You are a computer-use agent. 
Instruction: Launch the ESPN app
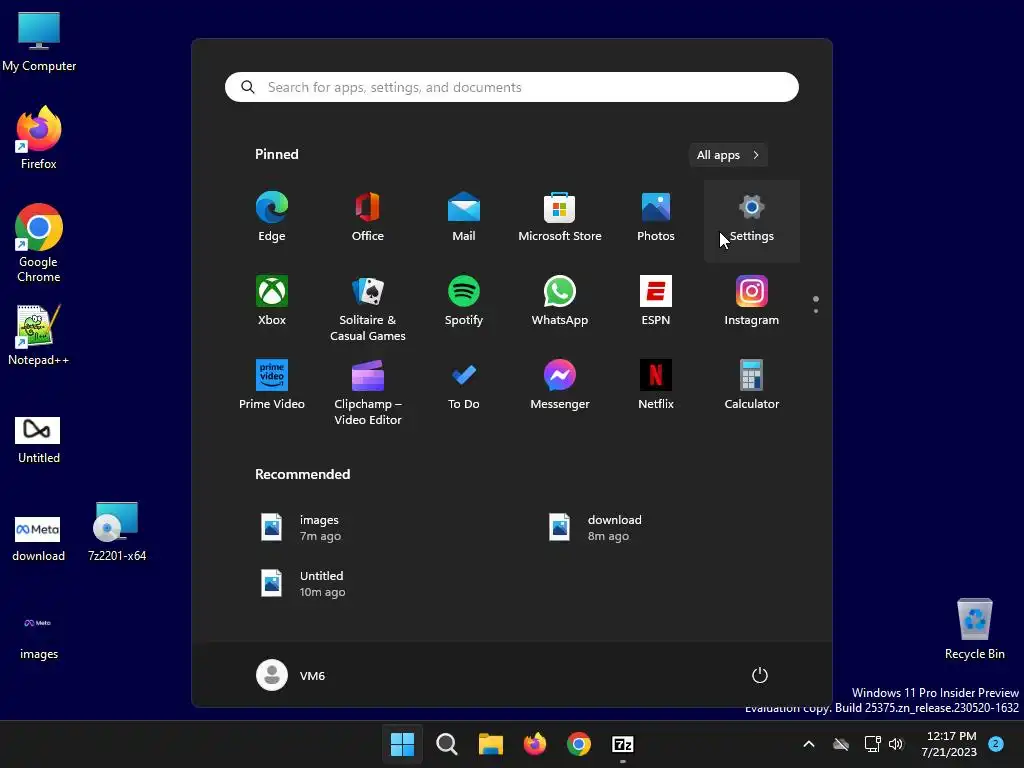(x=656, y=301)
